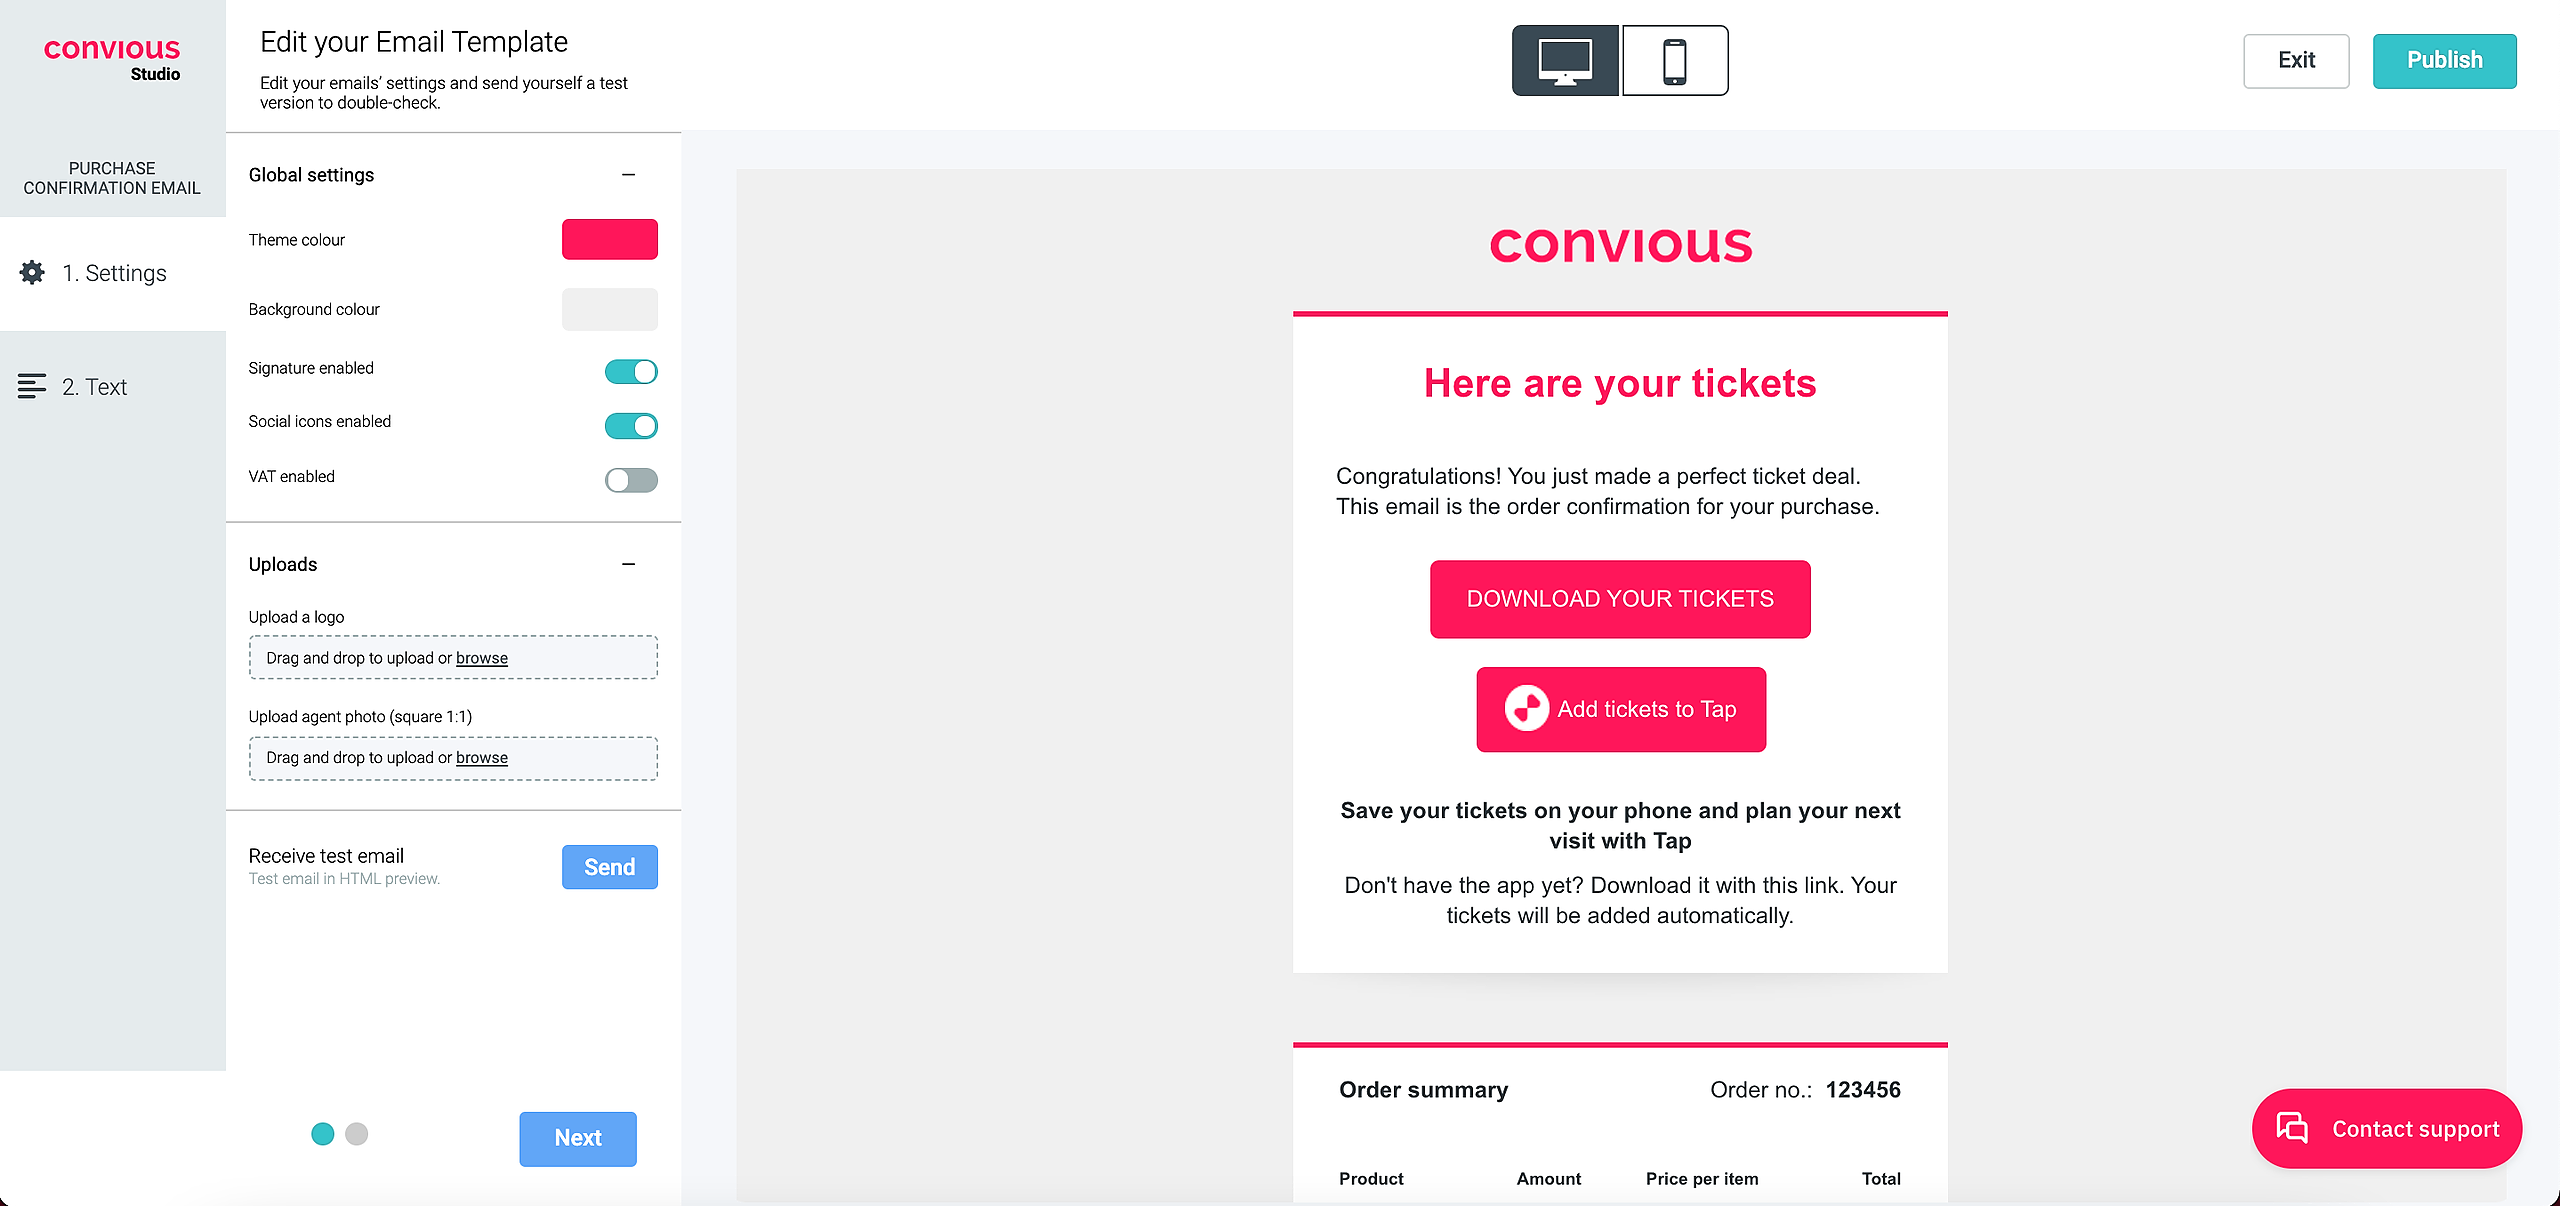
Task: Disable the Signature enabled toggle
Action: (631, 372)
